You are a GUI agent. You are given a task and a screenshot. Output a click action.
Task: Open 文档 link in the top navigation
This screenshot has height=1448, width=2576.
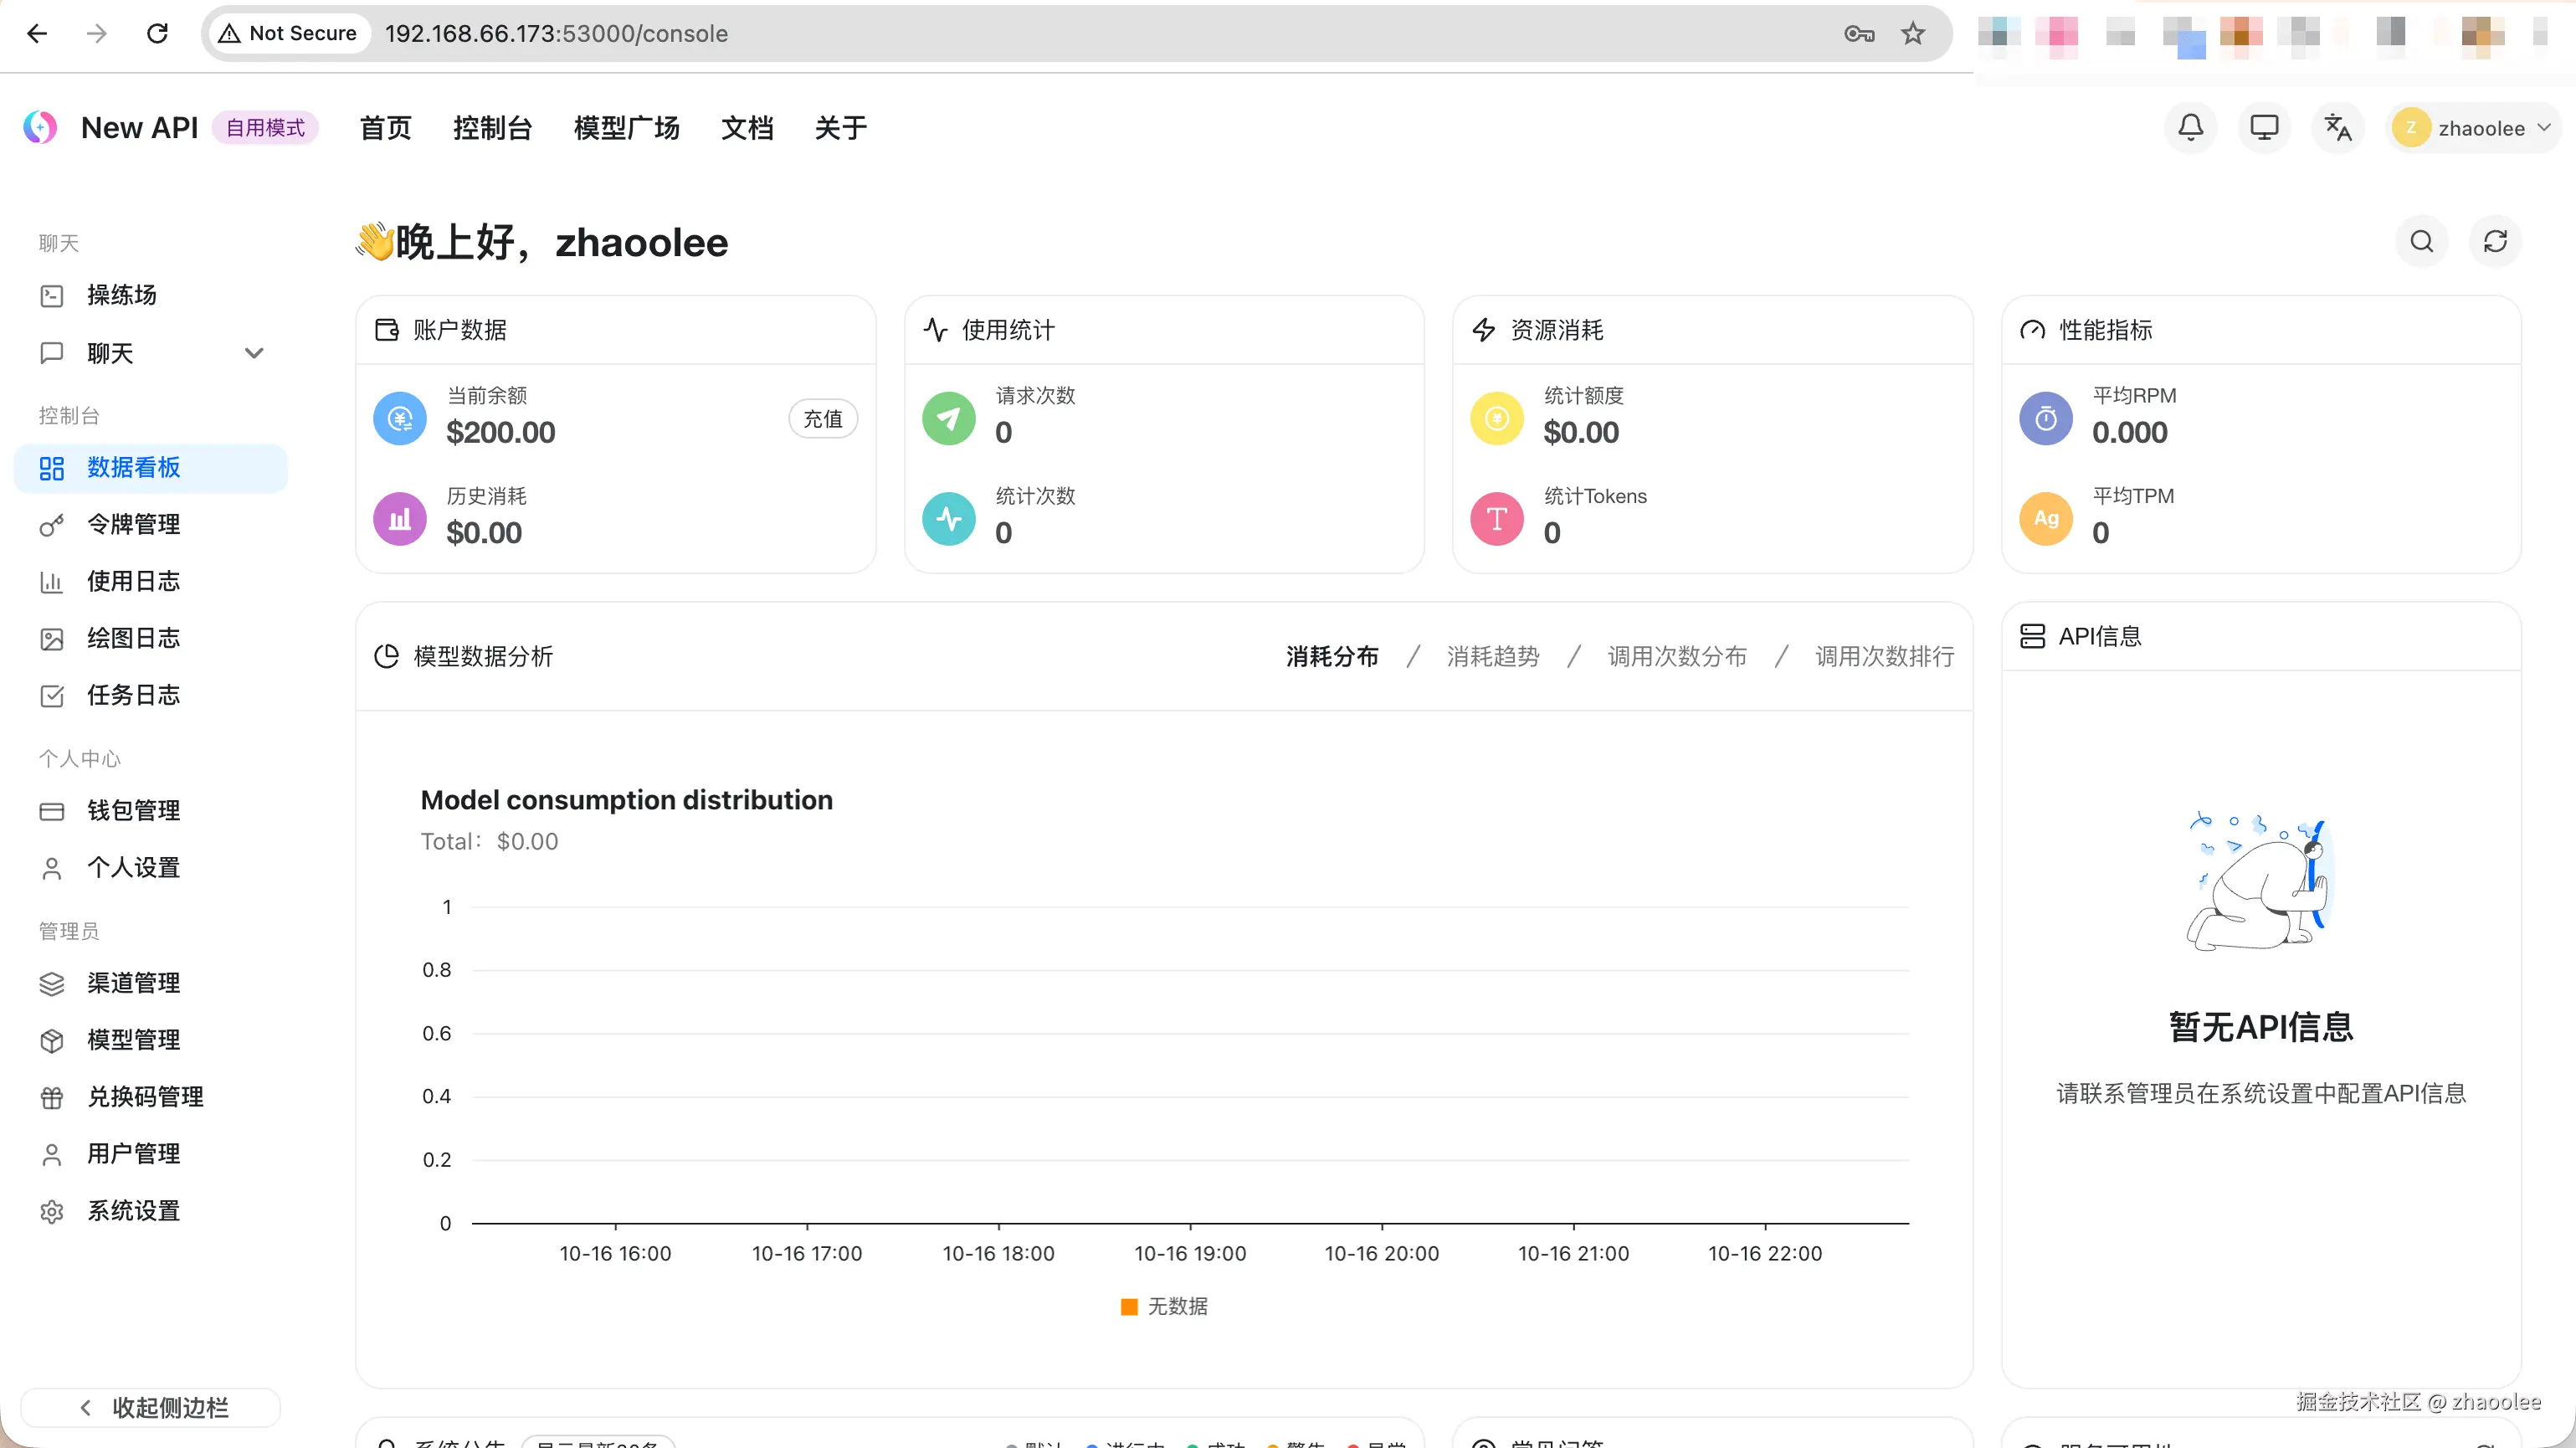pyautogui.click(x=747, y=128)
